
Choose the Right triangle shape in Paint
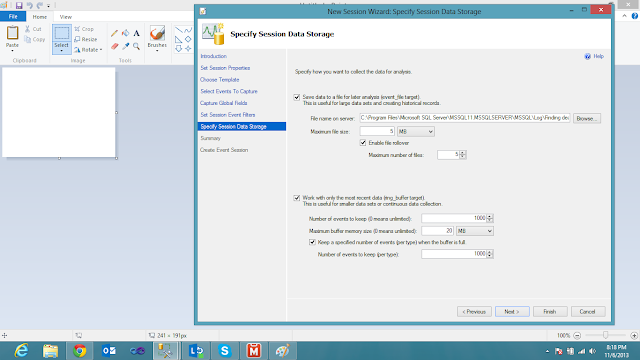pyautogui.click(x=179, y=40)
